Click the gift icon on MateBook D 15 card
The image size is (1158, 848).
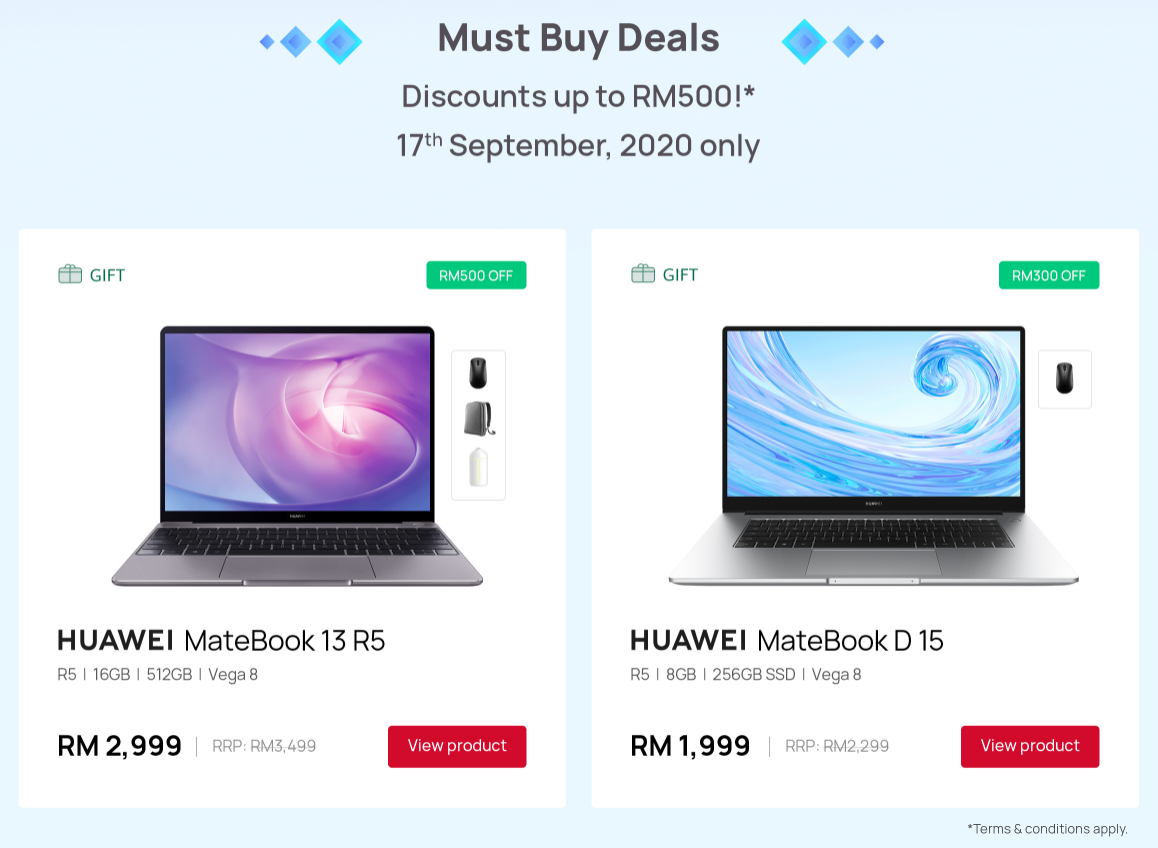click(x=642, y=274)
